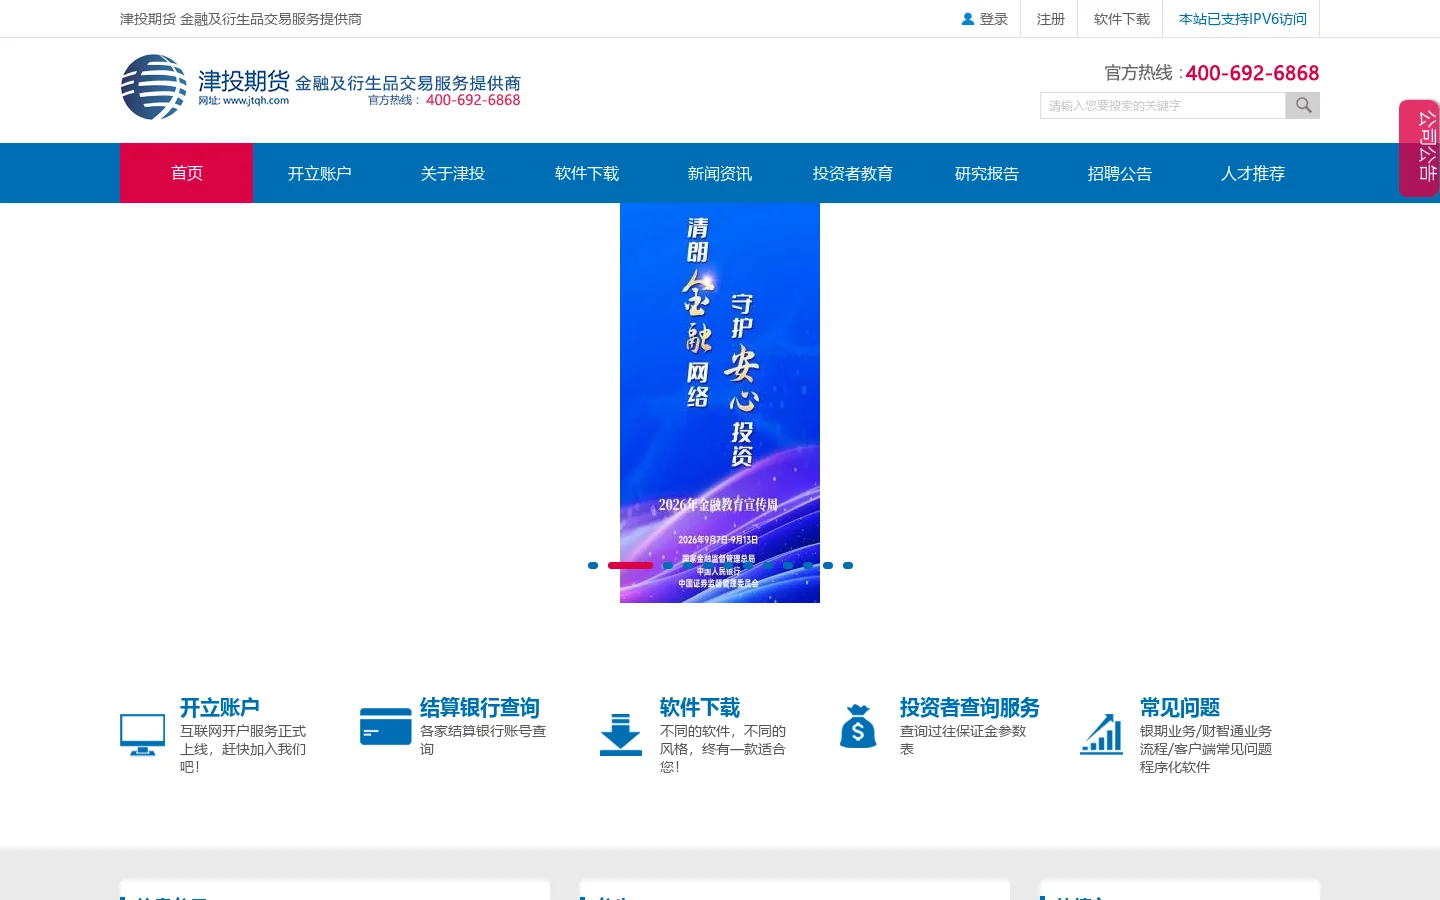Click 软件下载 in the top utility bar
Viewport: 1440px width, 900px height.
tap(1122, 19)
